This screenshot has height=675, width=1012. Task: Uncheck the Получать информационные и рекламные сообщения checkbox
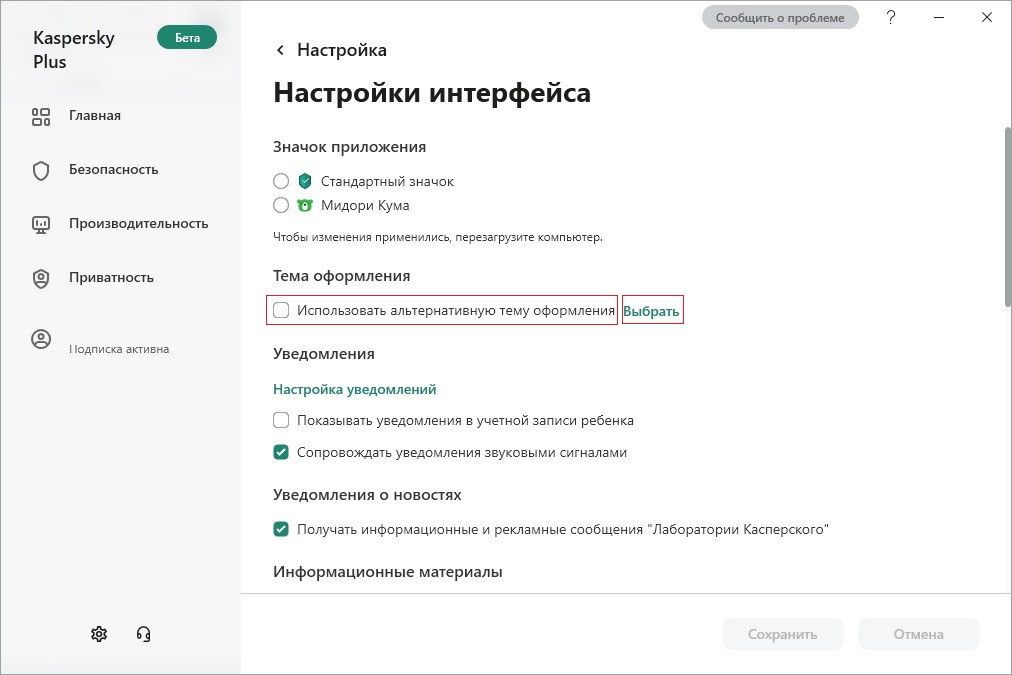click(281, 529)
